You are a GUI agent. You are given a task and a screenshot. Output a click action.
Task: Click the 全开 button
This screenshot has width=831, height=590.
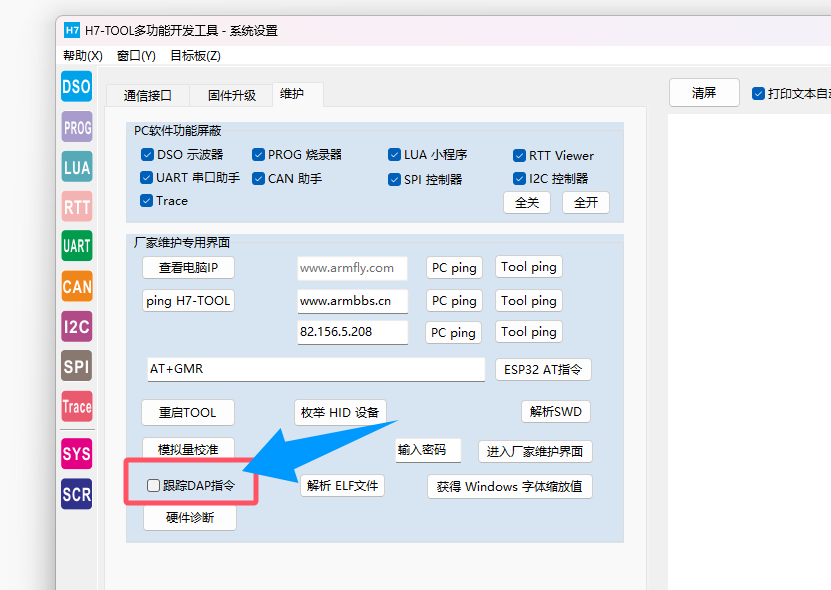click(586, 202)
